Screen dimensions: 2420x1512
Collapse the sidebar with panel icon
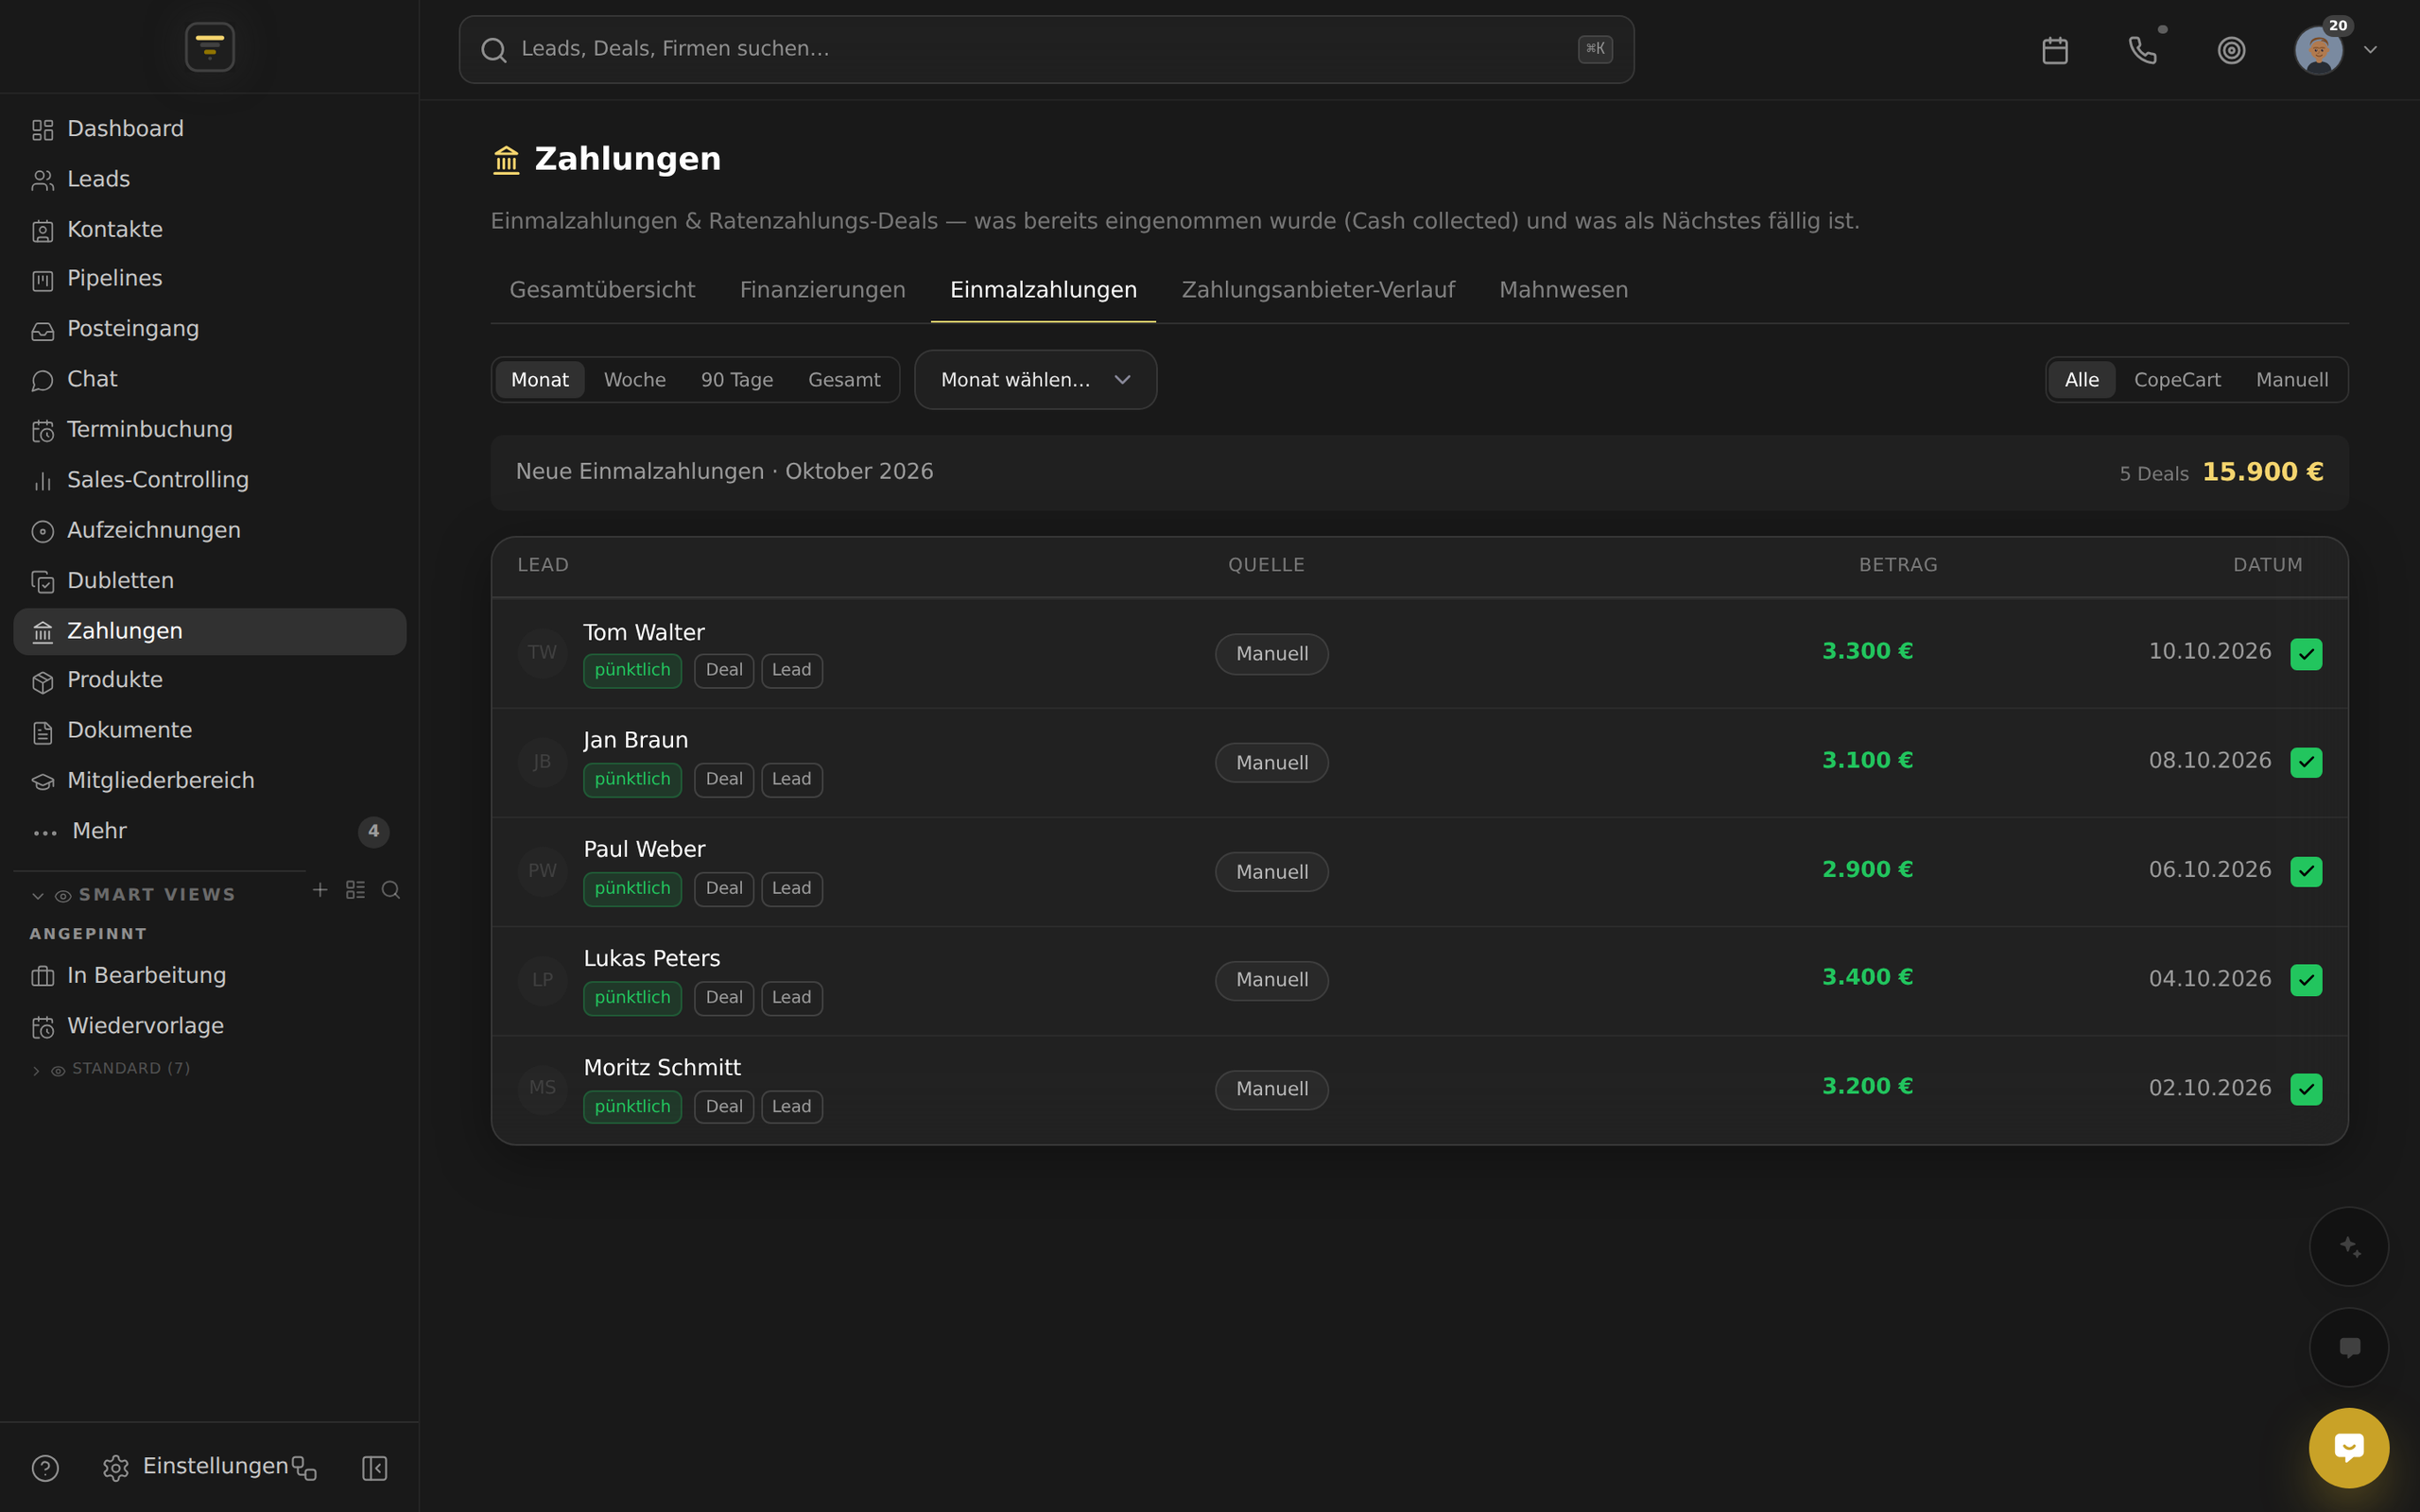(374, 1467)
